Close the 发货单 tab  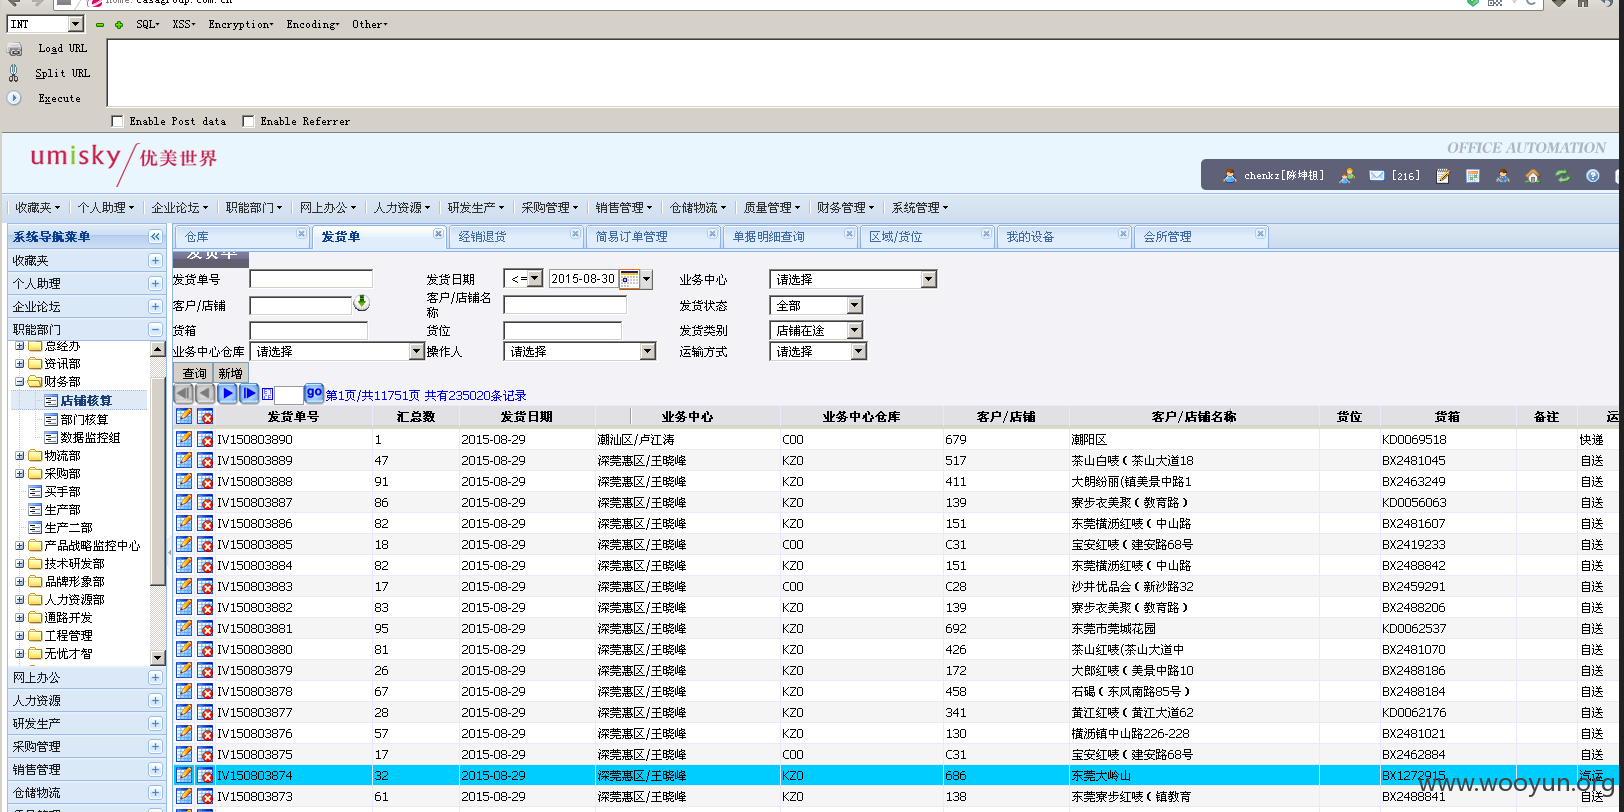438,234
